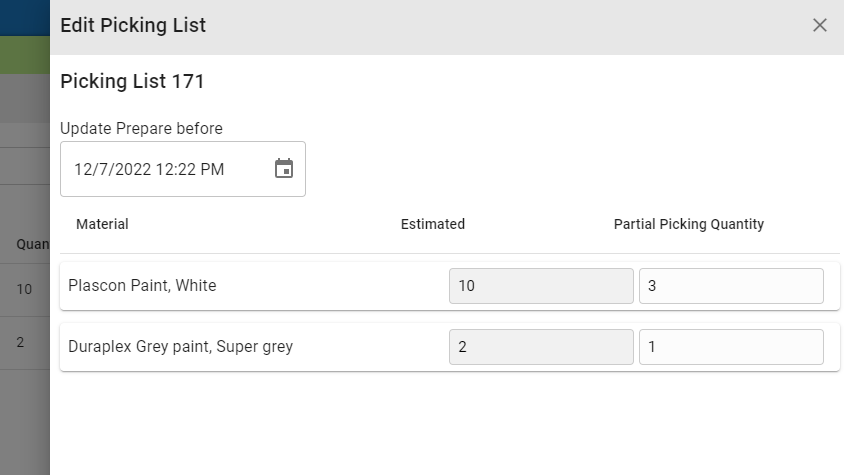This screenshot has height=475, width=844.
Task: Click estimated quantity field showing 10
Action: click(x=540, y=286)
